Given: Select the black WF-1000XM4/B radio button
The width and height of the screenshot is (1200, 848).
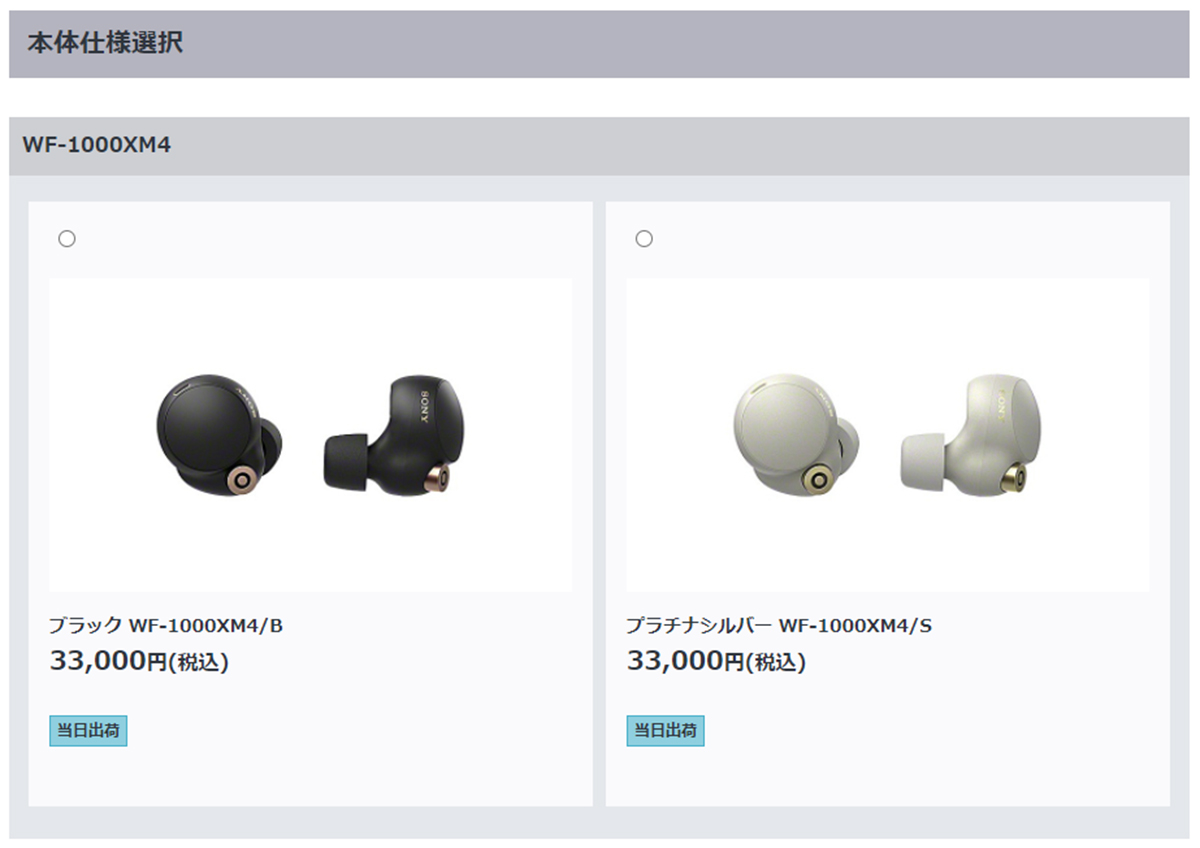Looking at the screenshot, I should (67, 238).
